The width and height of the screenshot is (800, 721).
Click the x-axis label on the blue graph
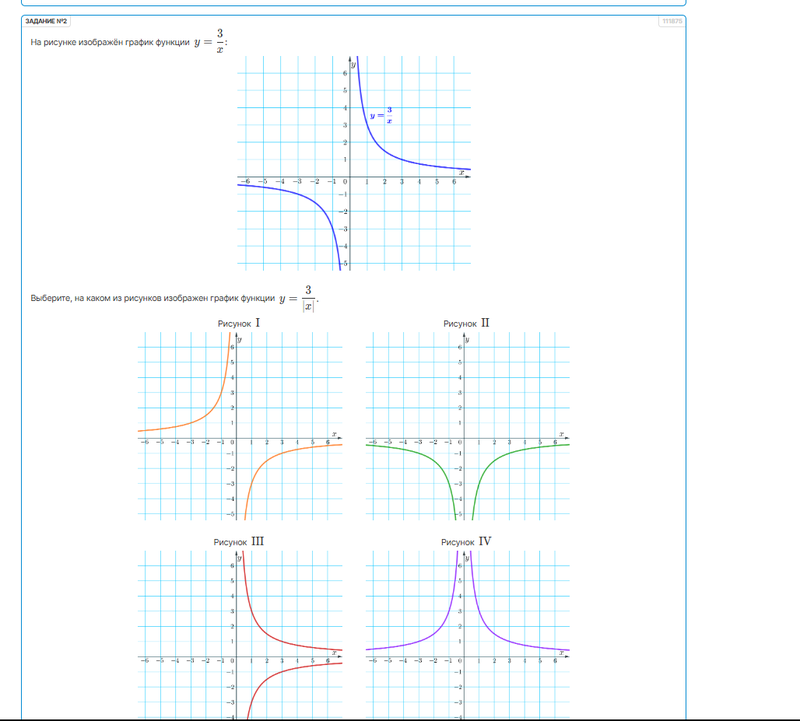coord(461,173)
